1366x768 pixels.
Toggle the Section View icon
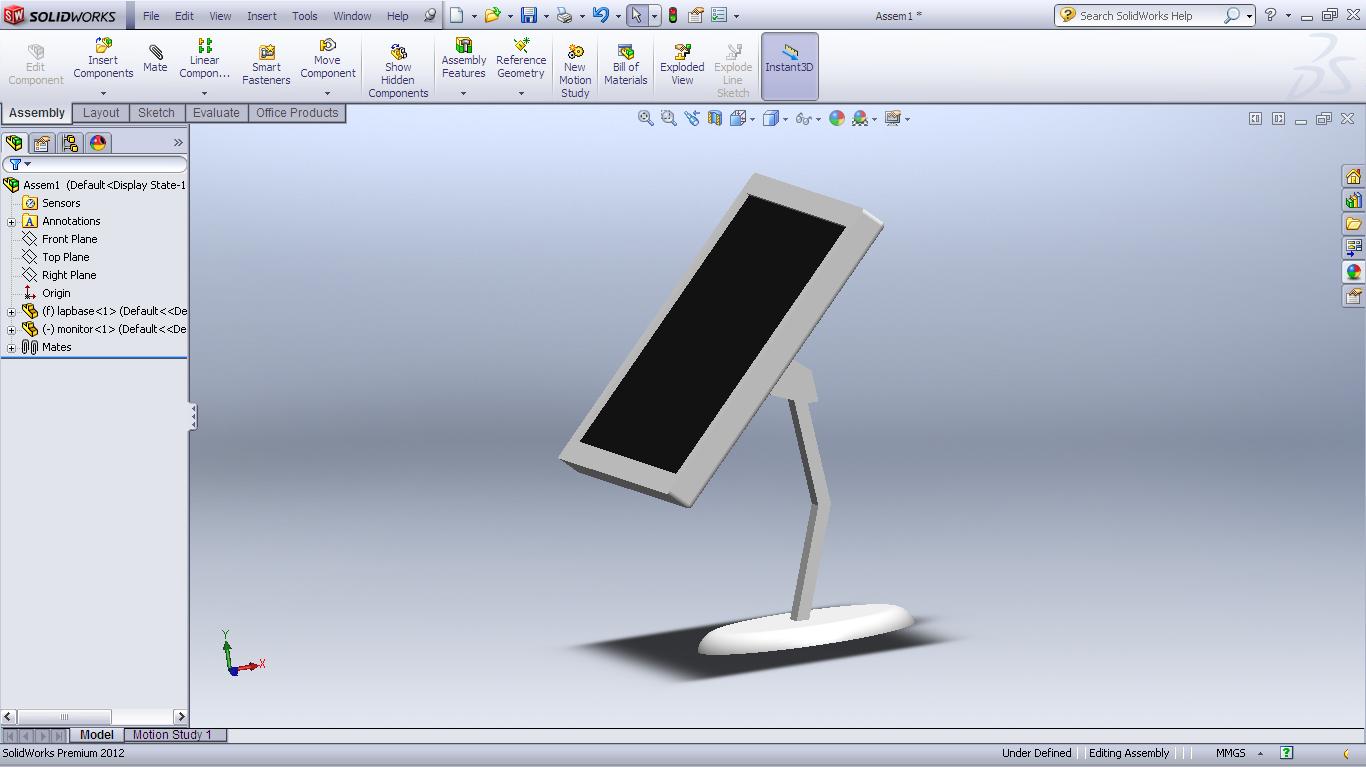click(715, 118)
